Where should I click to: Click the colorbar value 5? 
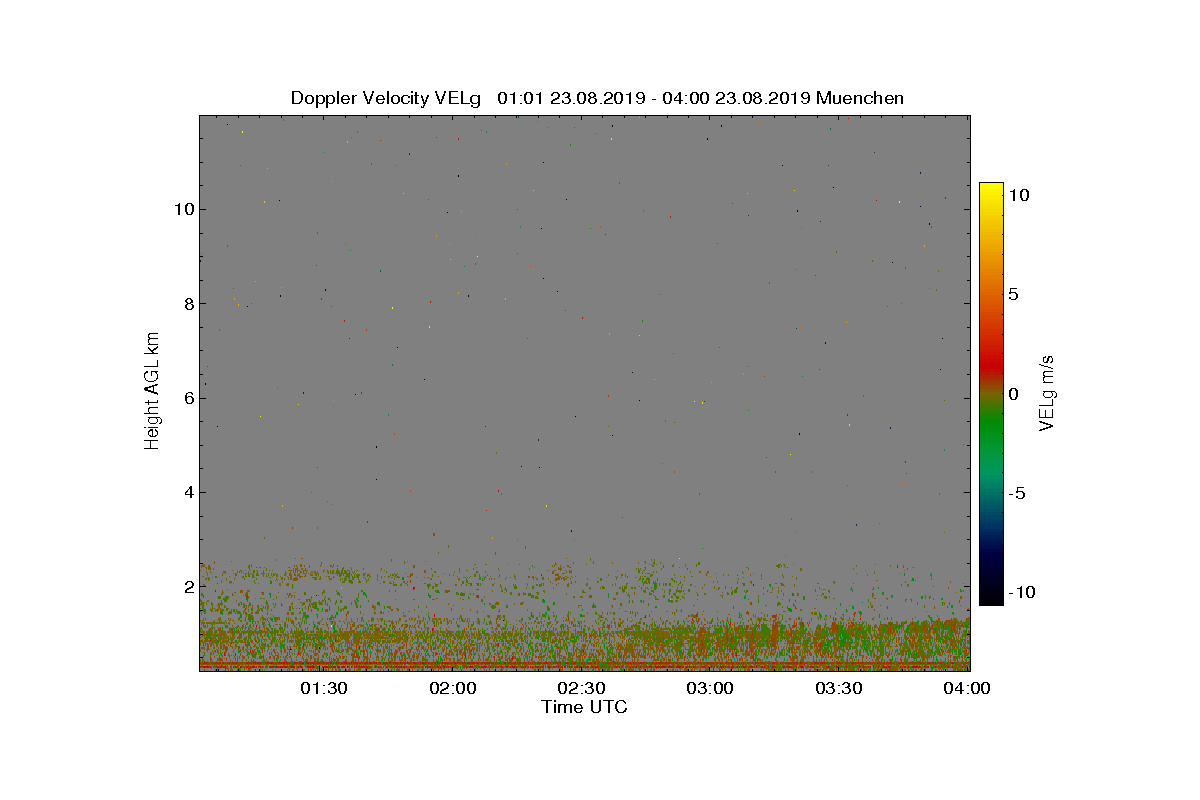[1014, 295]
